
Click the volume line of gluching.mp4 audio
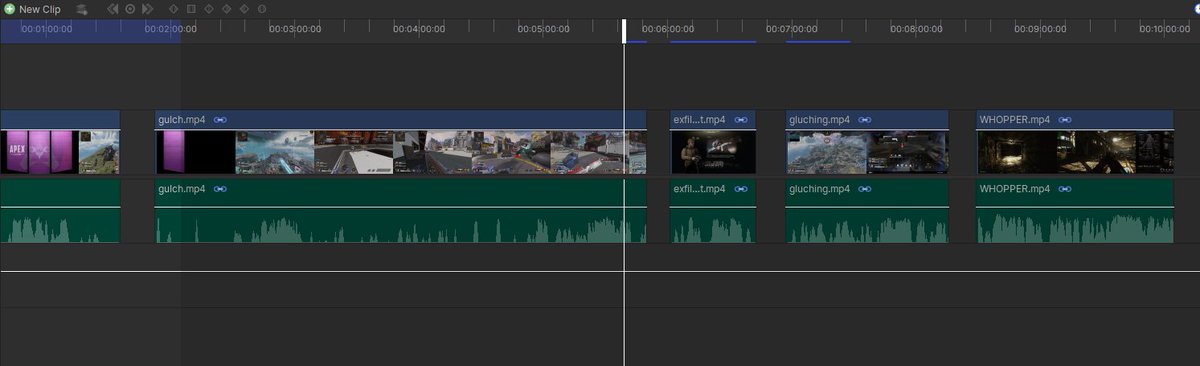(x=867, y=207)
